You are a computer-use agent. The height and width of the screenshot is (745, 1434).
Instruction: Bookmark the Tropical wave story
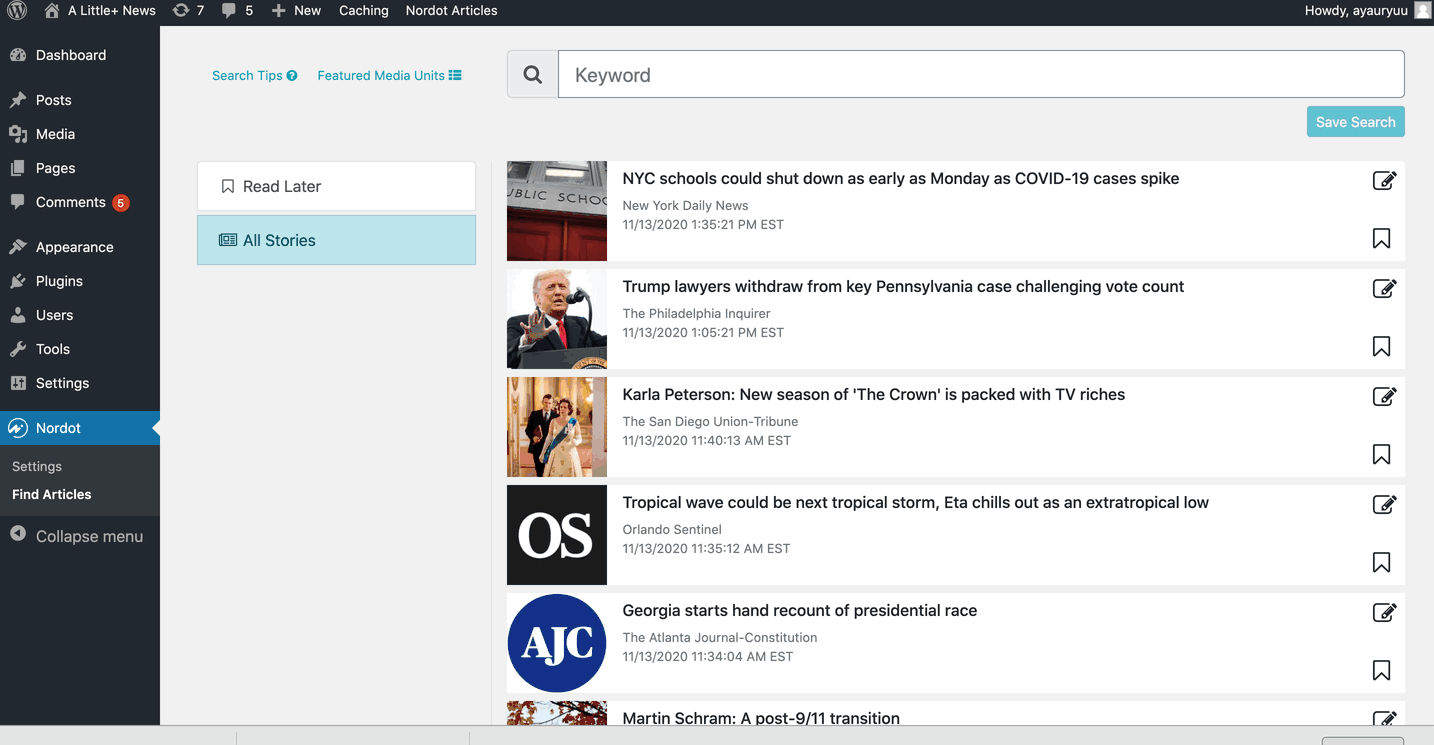click(1381, 563)
